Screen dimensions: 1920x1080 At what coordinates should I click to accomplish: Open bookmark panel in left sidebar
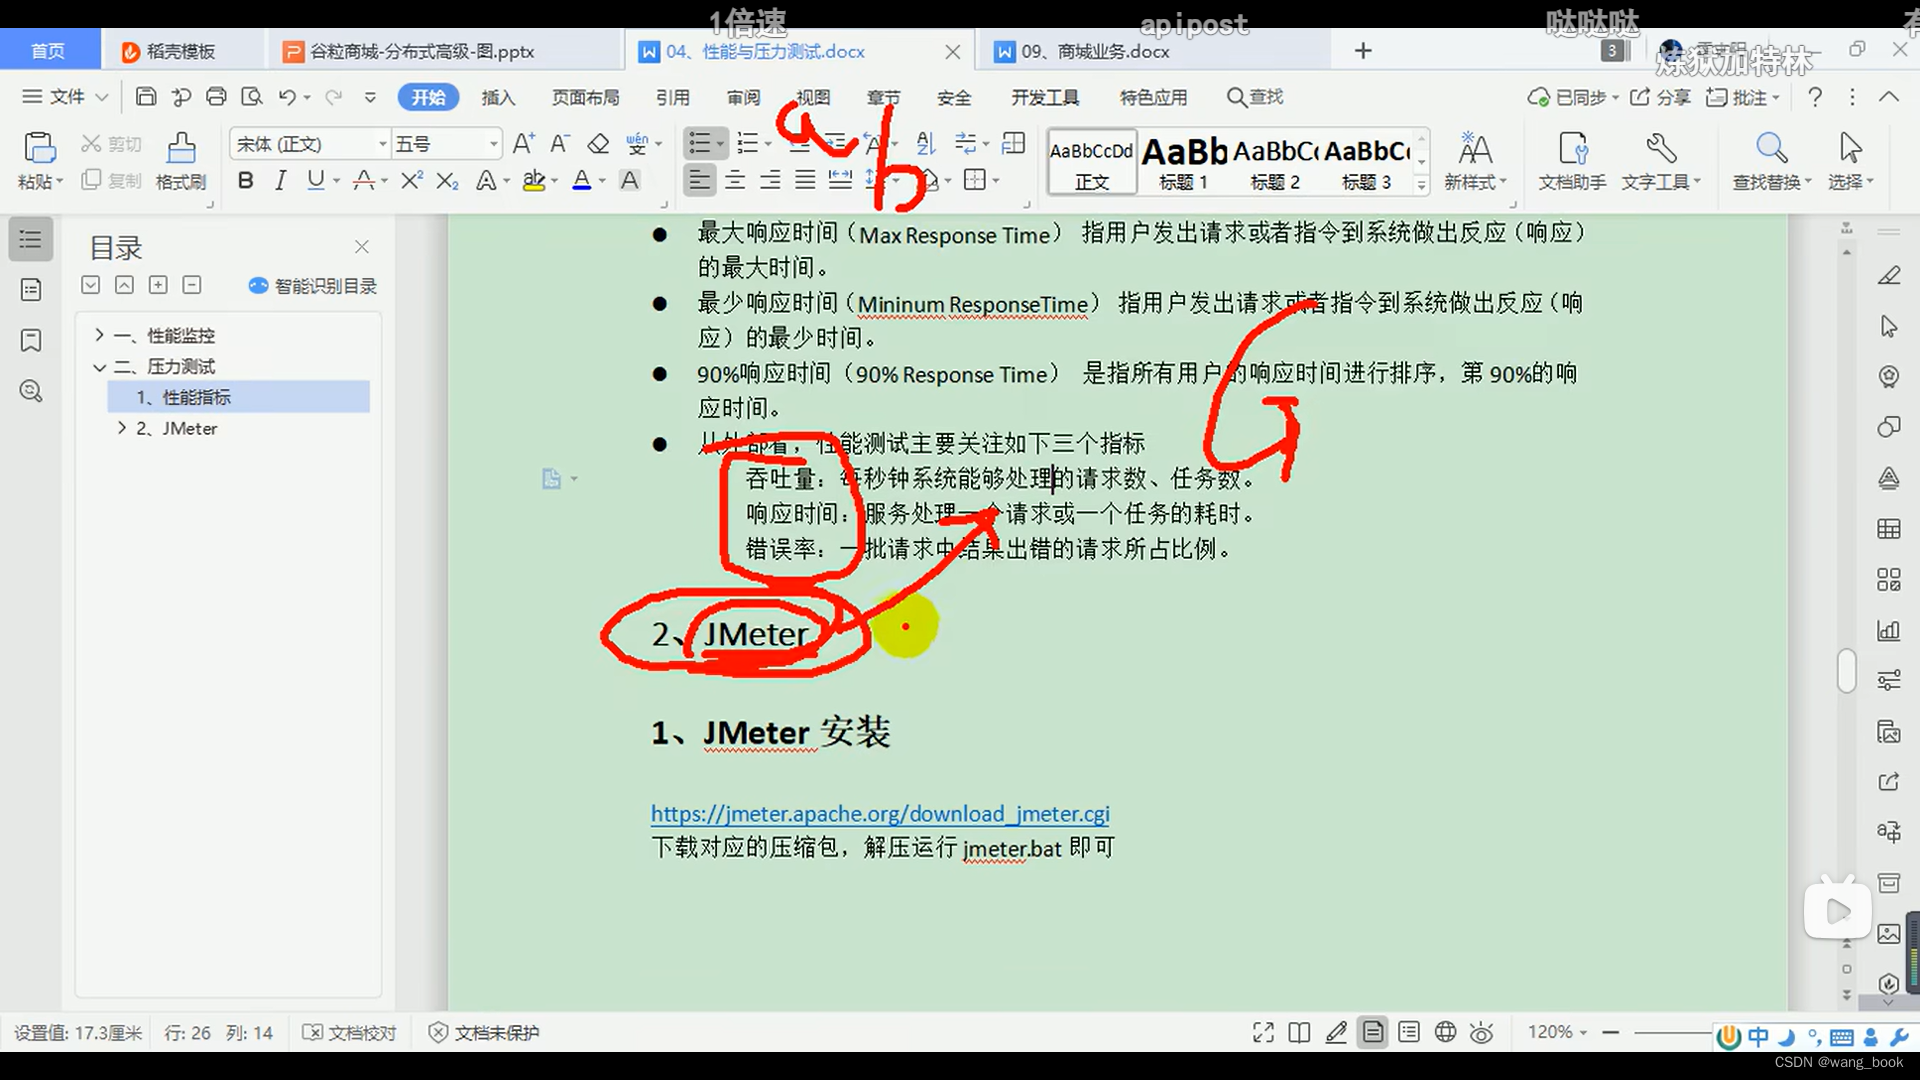click(31, 340)
